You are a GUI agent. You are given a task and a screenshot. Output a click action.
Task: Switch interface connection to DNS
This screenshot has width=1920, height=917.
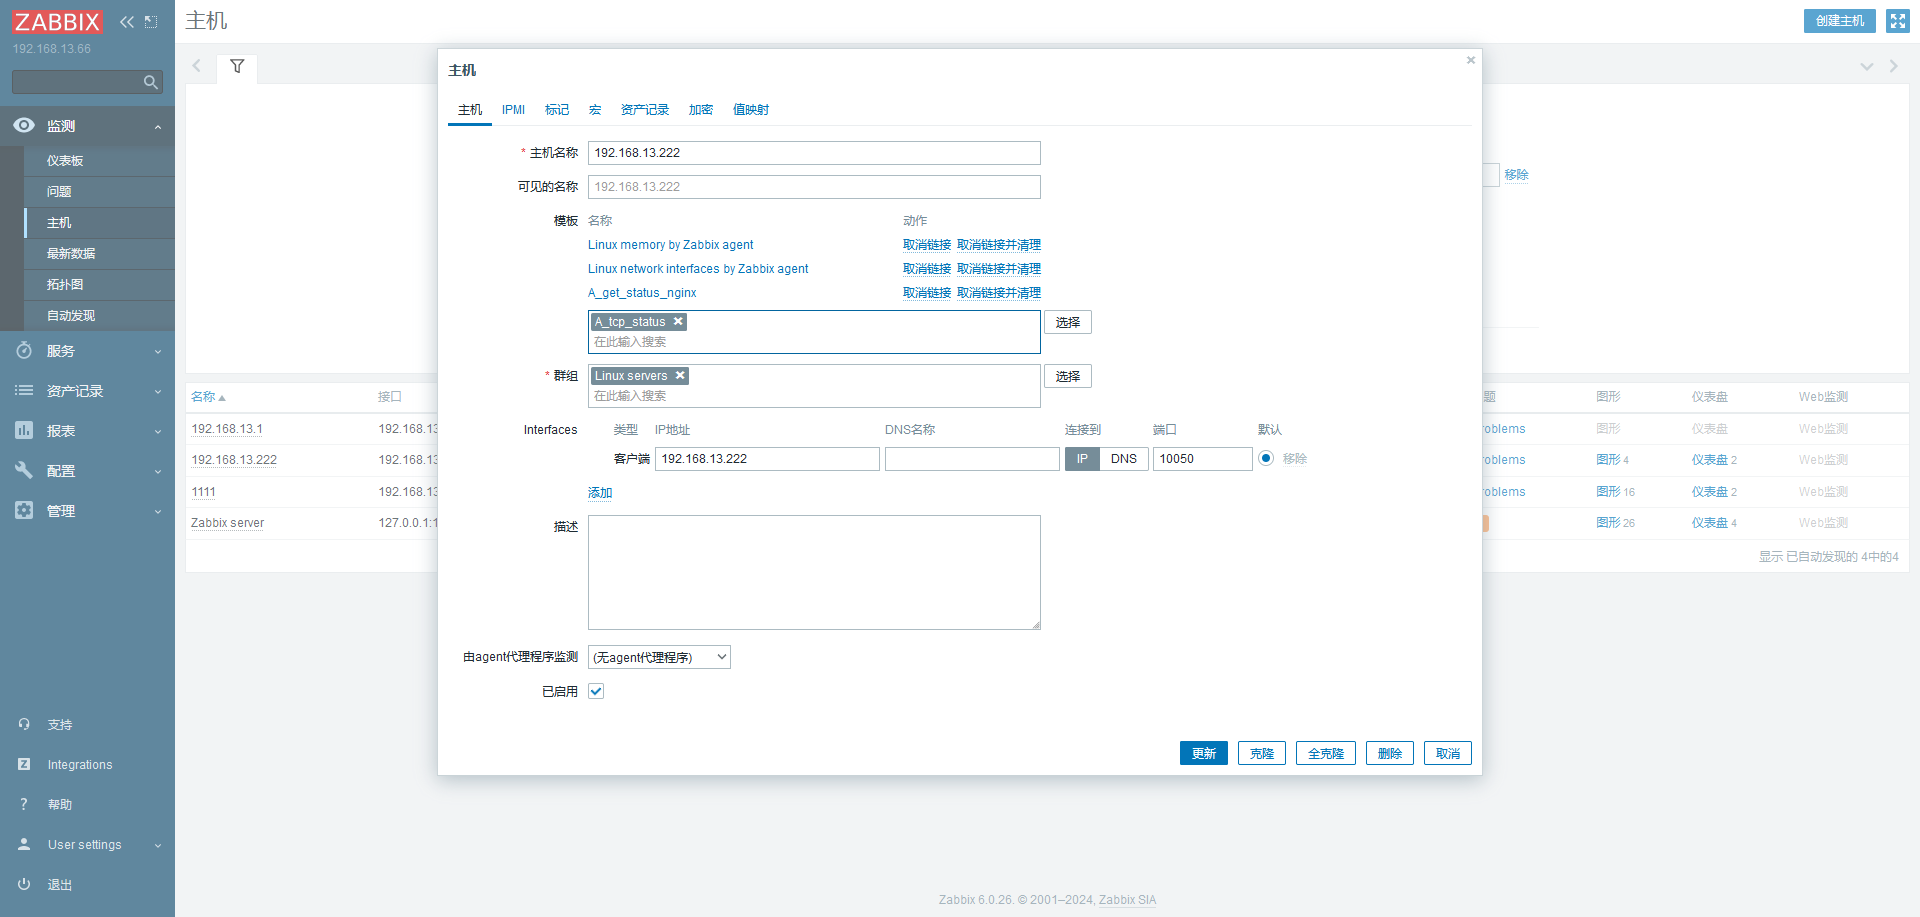(x=1123, y=459)
